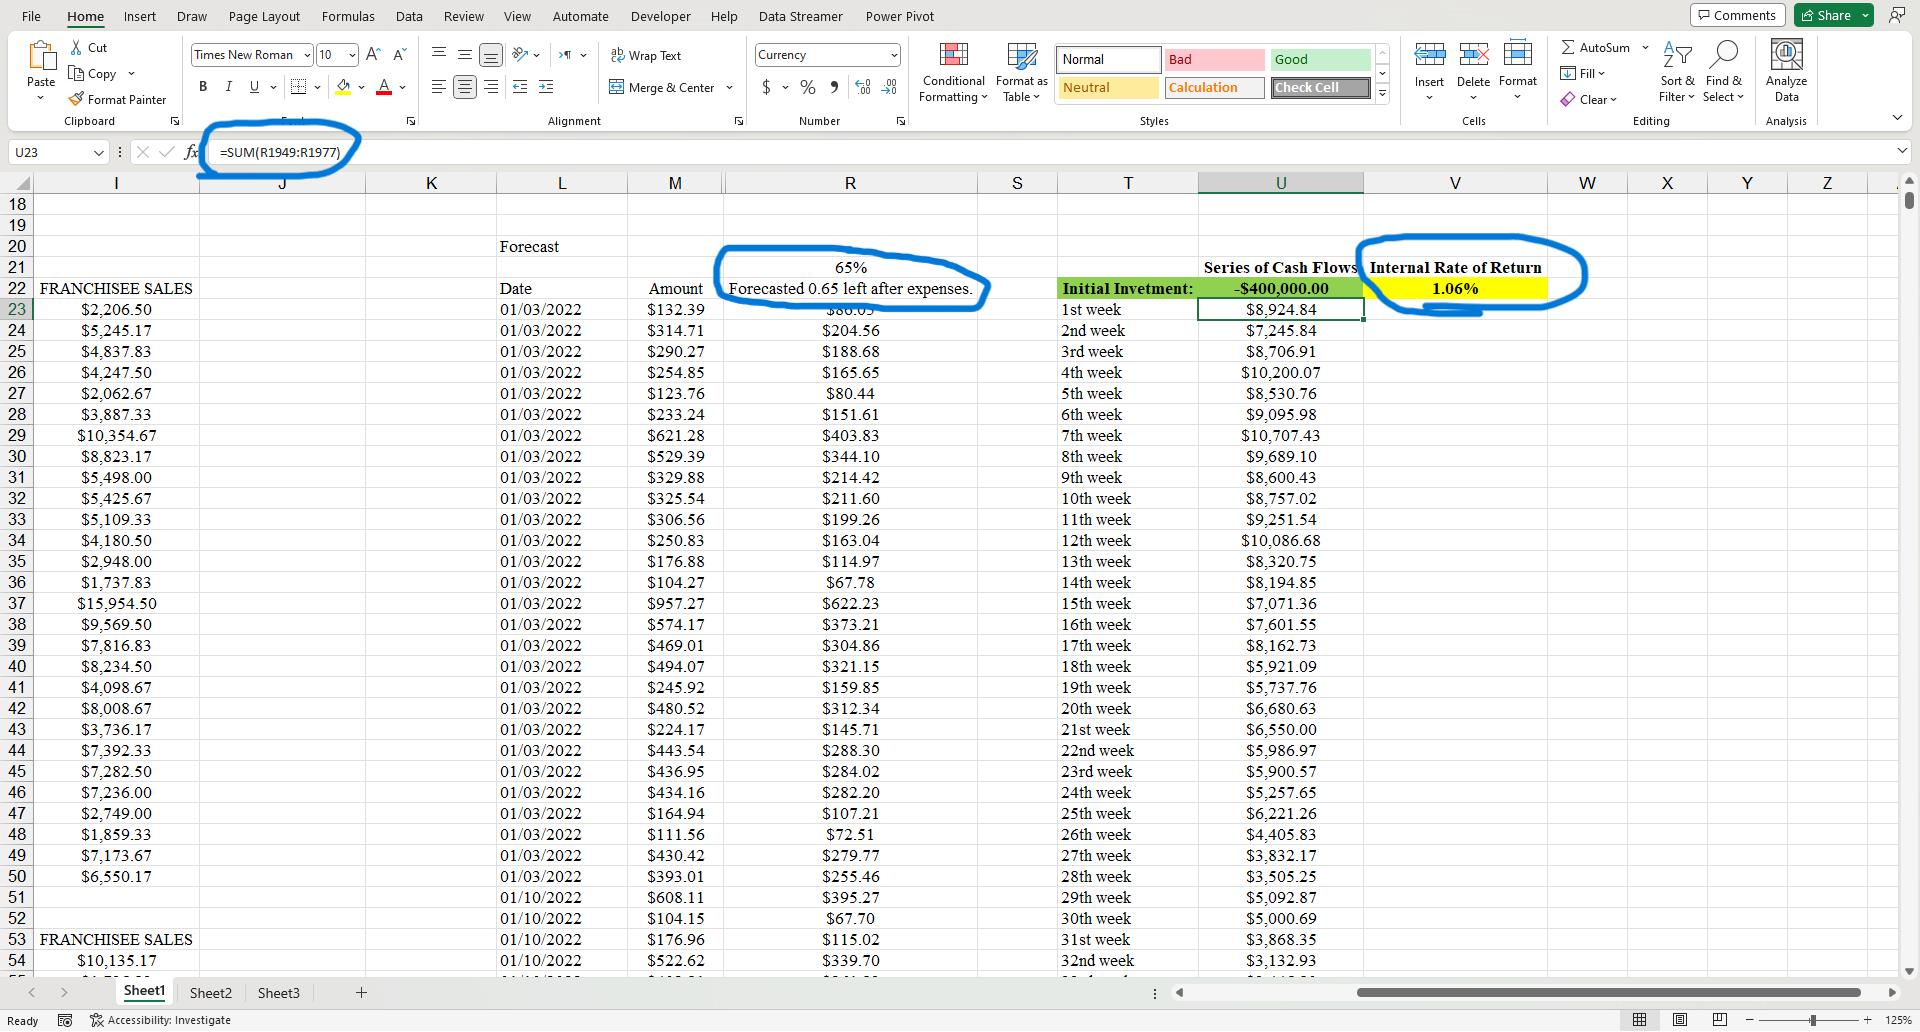
Task: Click the Format Painter icon
Action: pyautogui.click(x=76, y=99)
